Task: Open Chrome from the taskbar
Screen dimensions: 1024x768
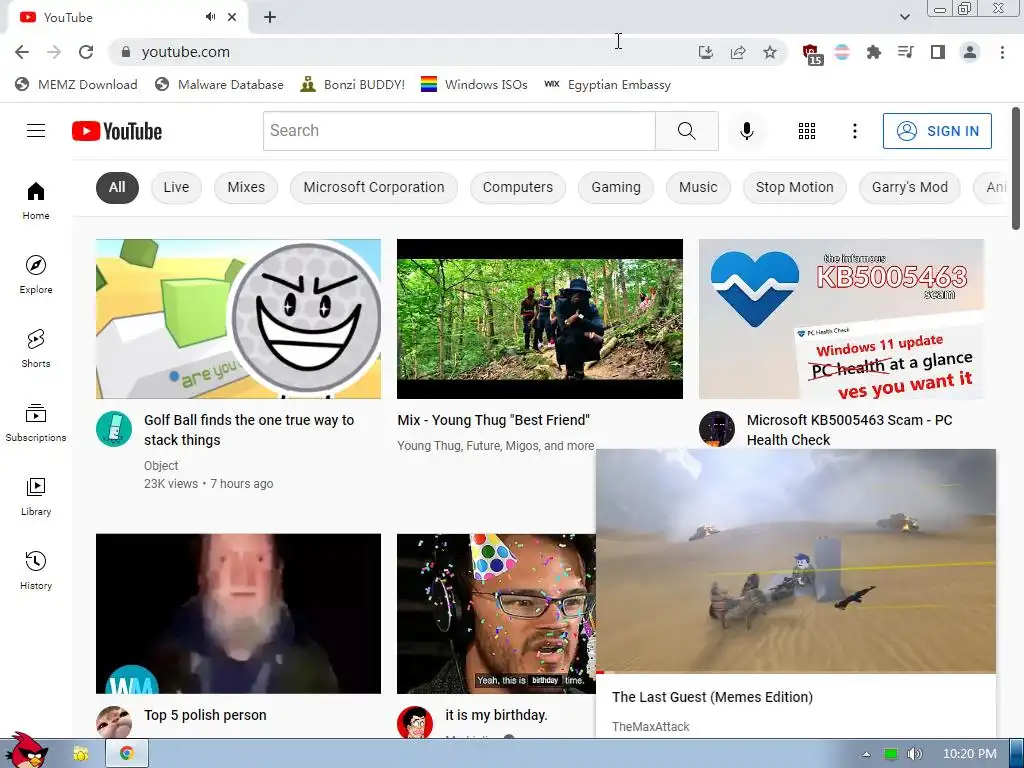Action: [127, 754]
